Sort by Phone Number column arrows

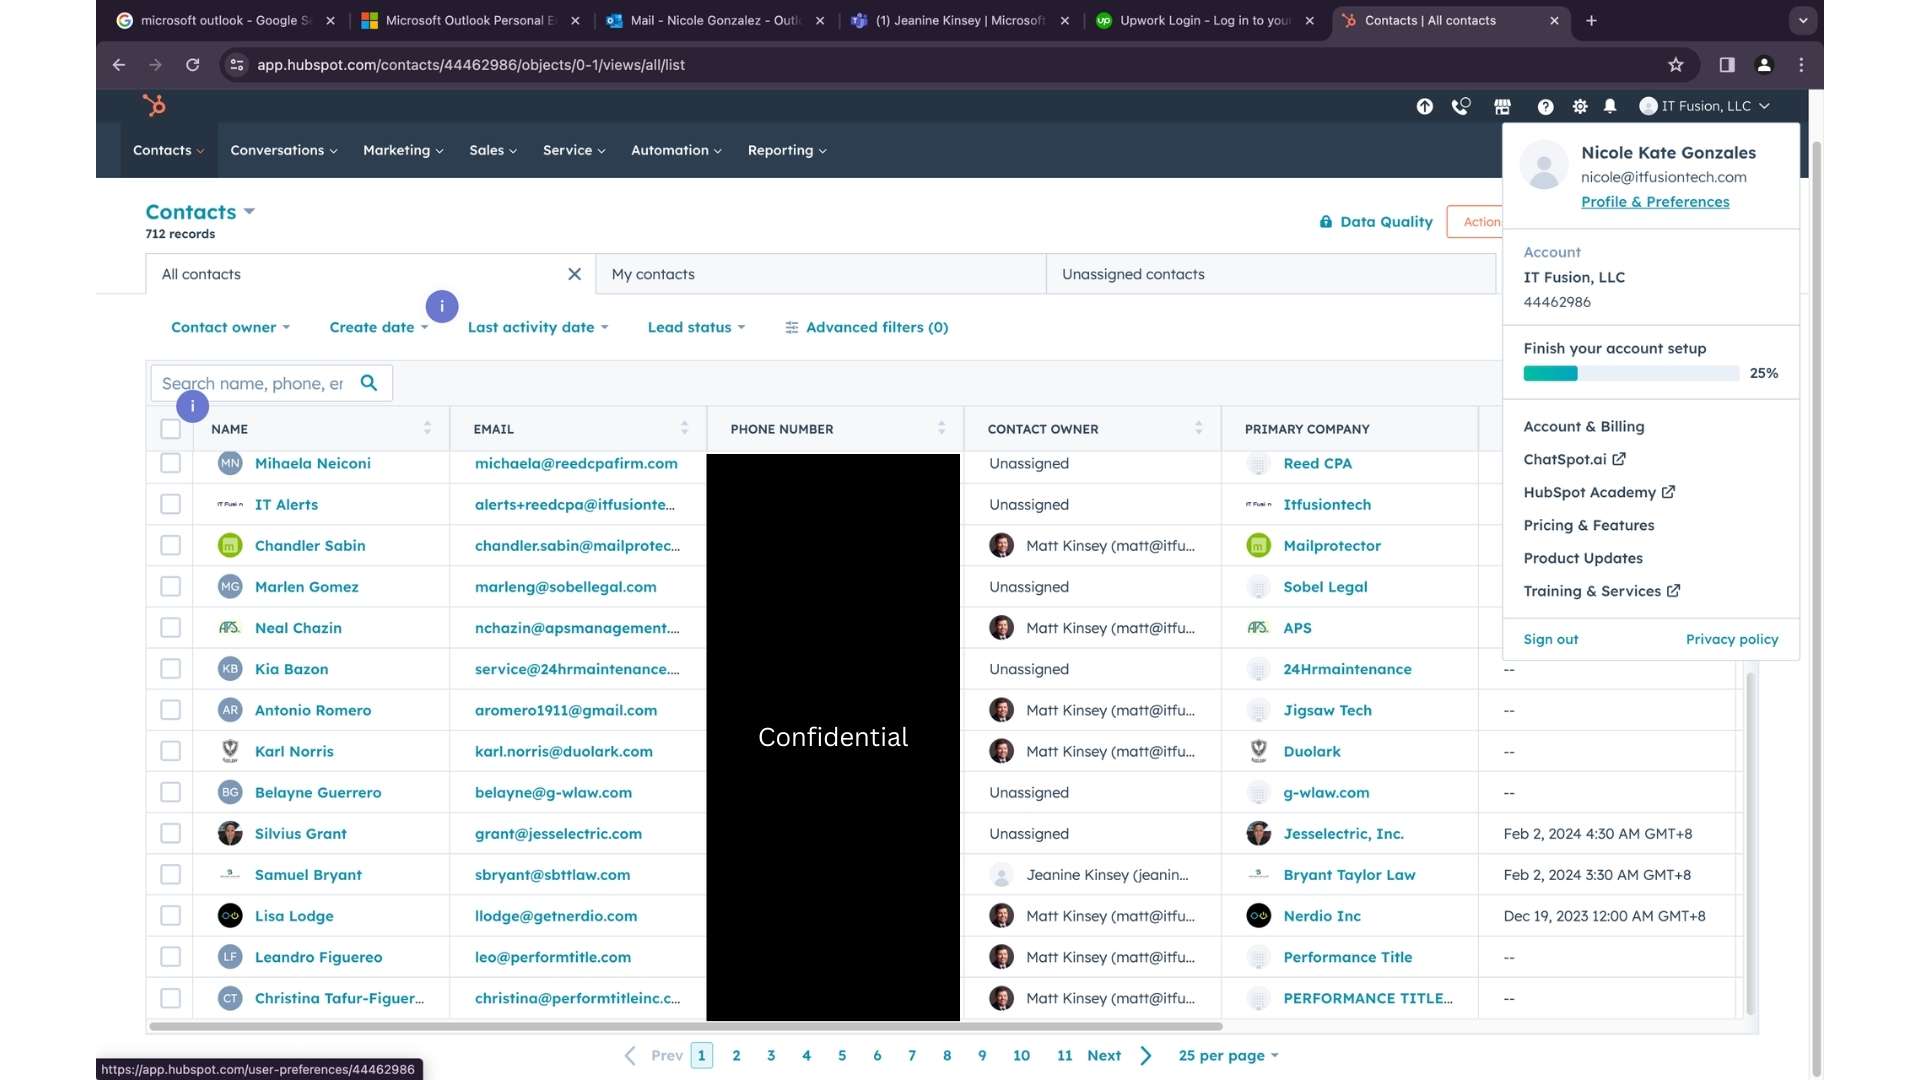click(941, 428)
